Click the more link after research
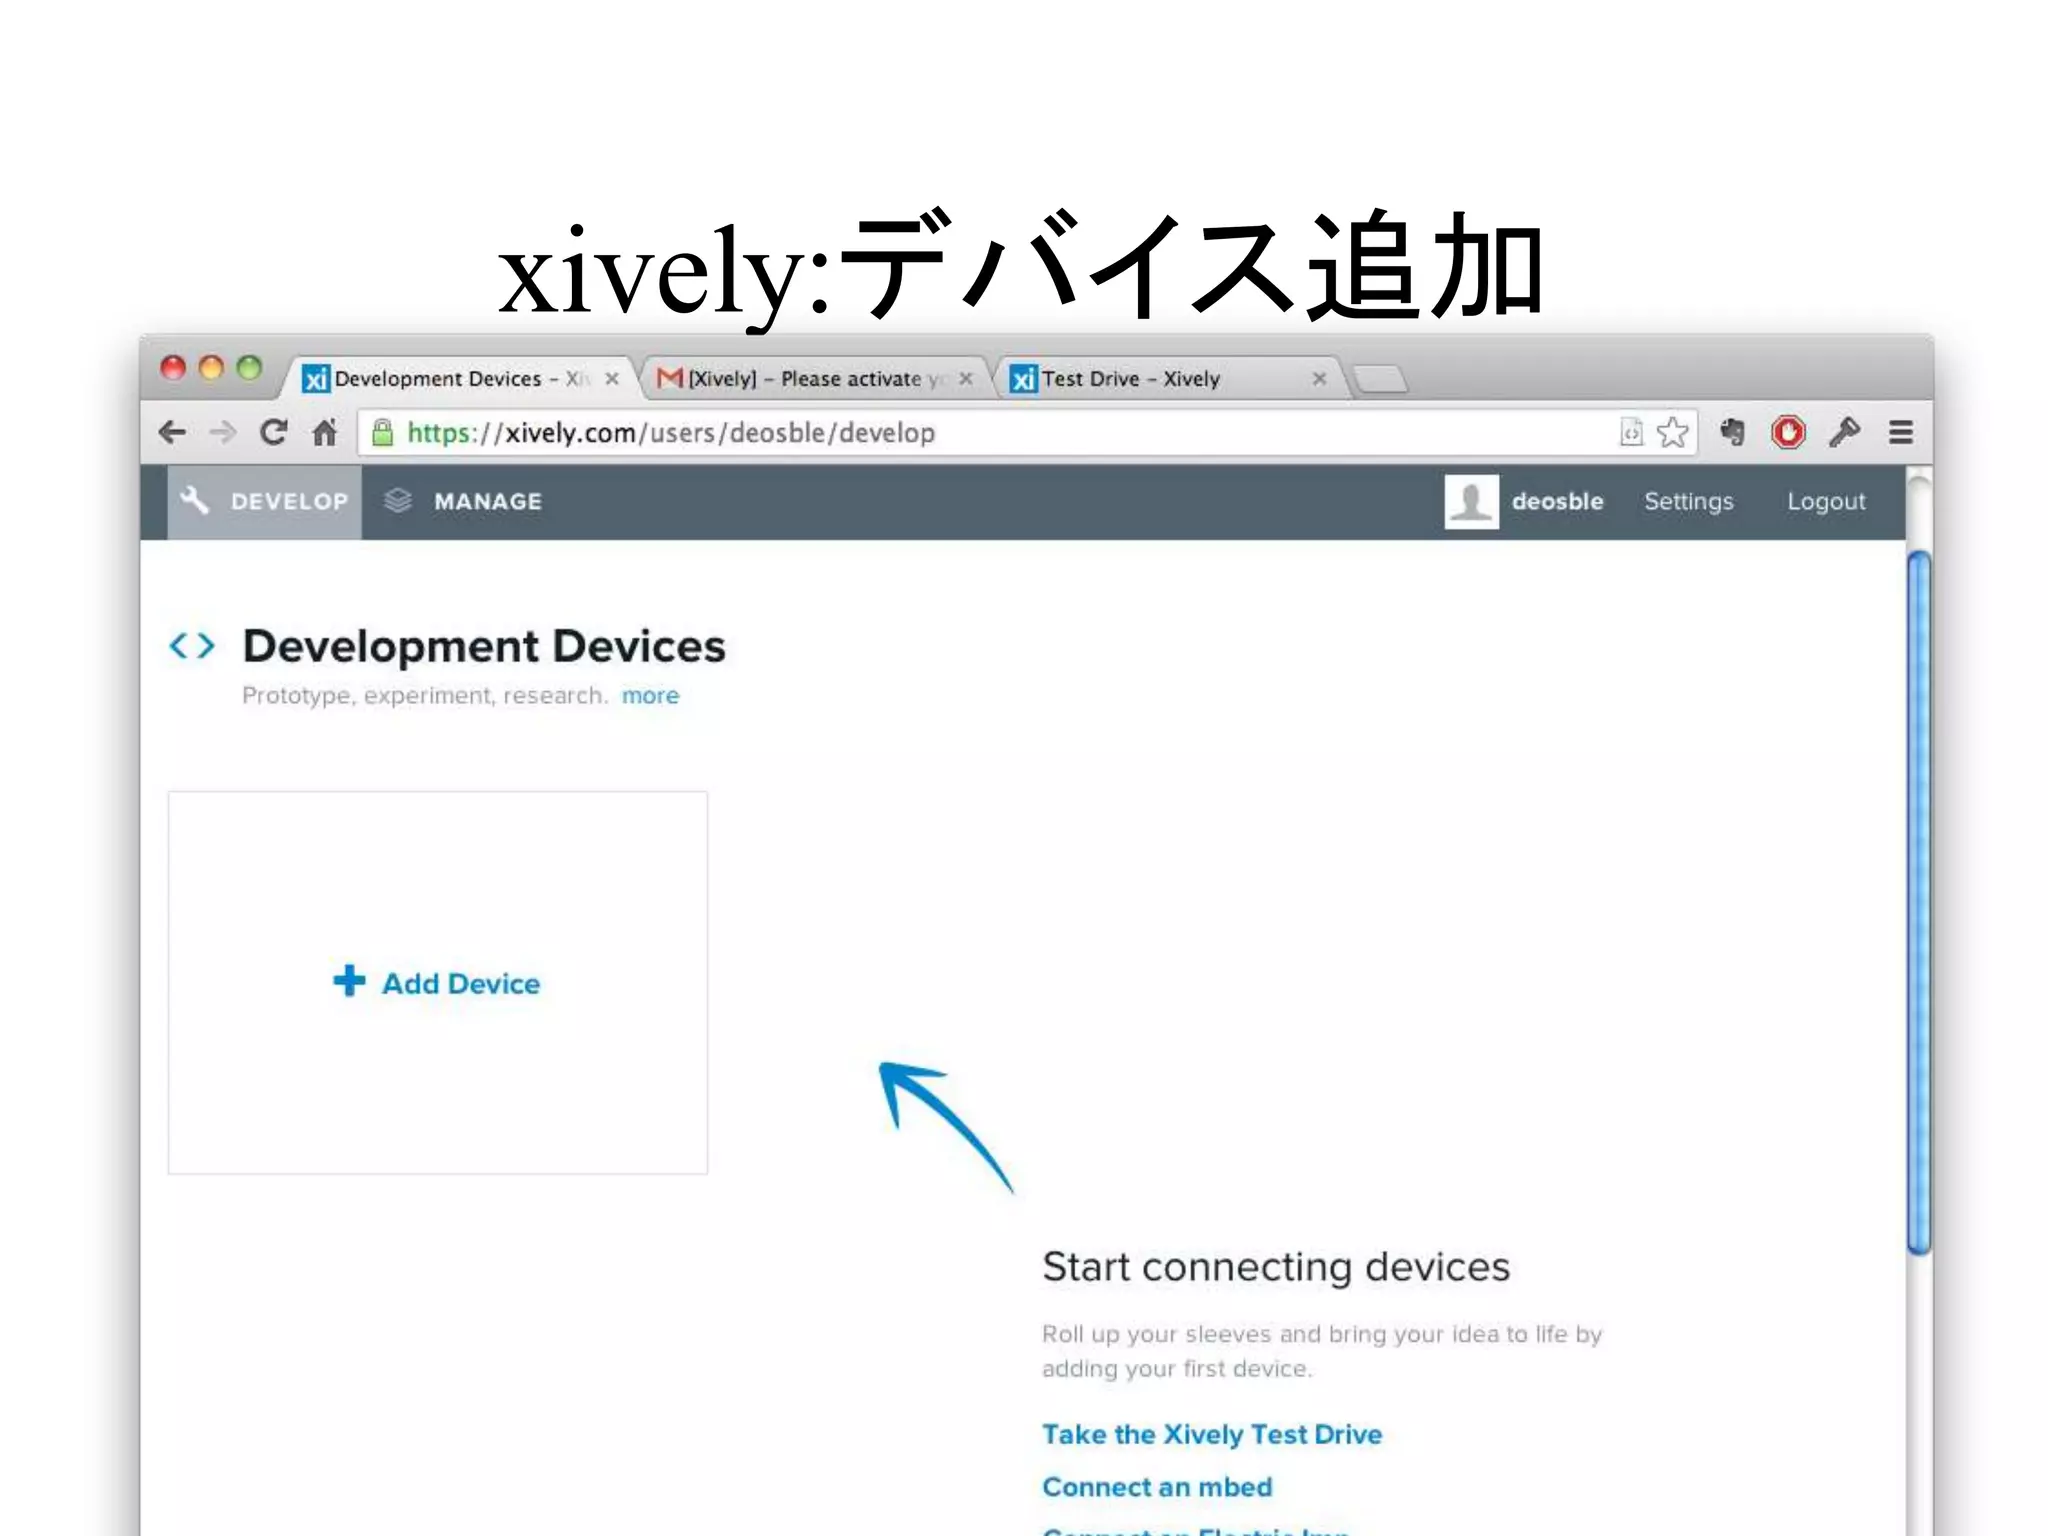This screenshot has height=1536, width=2048. pyautogui.click(x=650, y=695)
